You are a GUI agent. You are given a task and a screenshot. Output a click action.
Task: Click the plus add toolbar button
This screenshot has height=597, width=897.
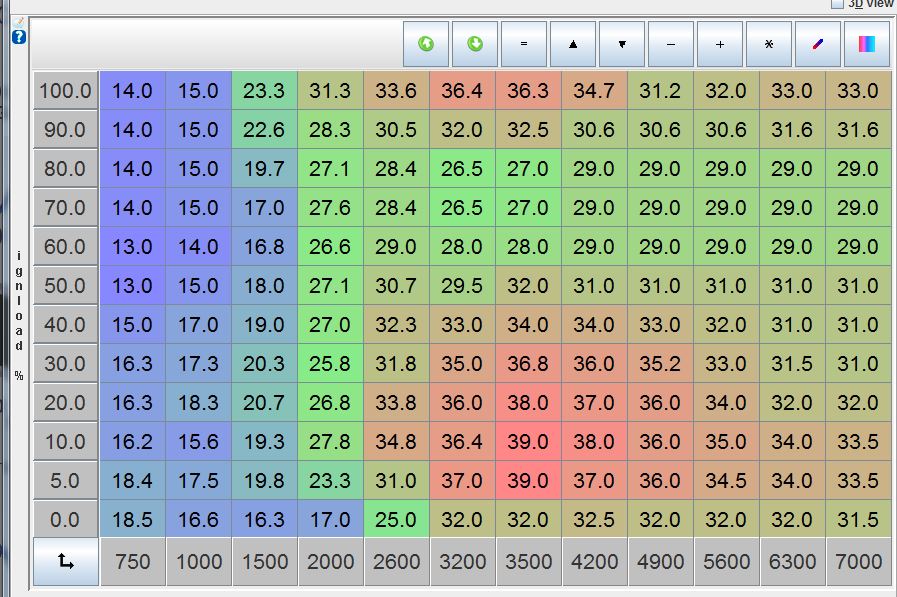tap(720, 44)
